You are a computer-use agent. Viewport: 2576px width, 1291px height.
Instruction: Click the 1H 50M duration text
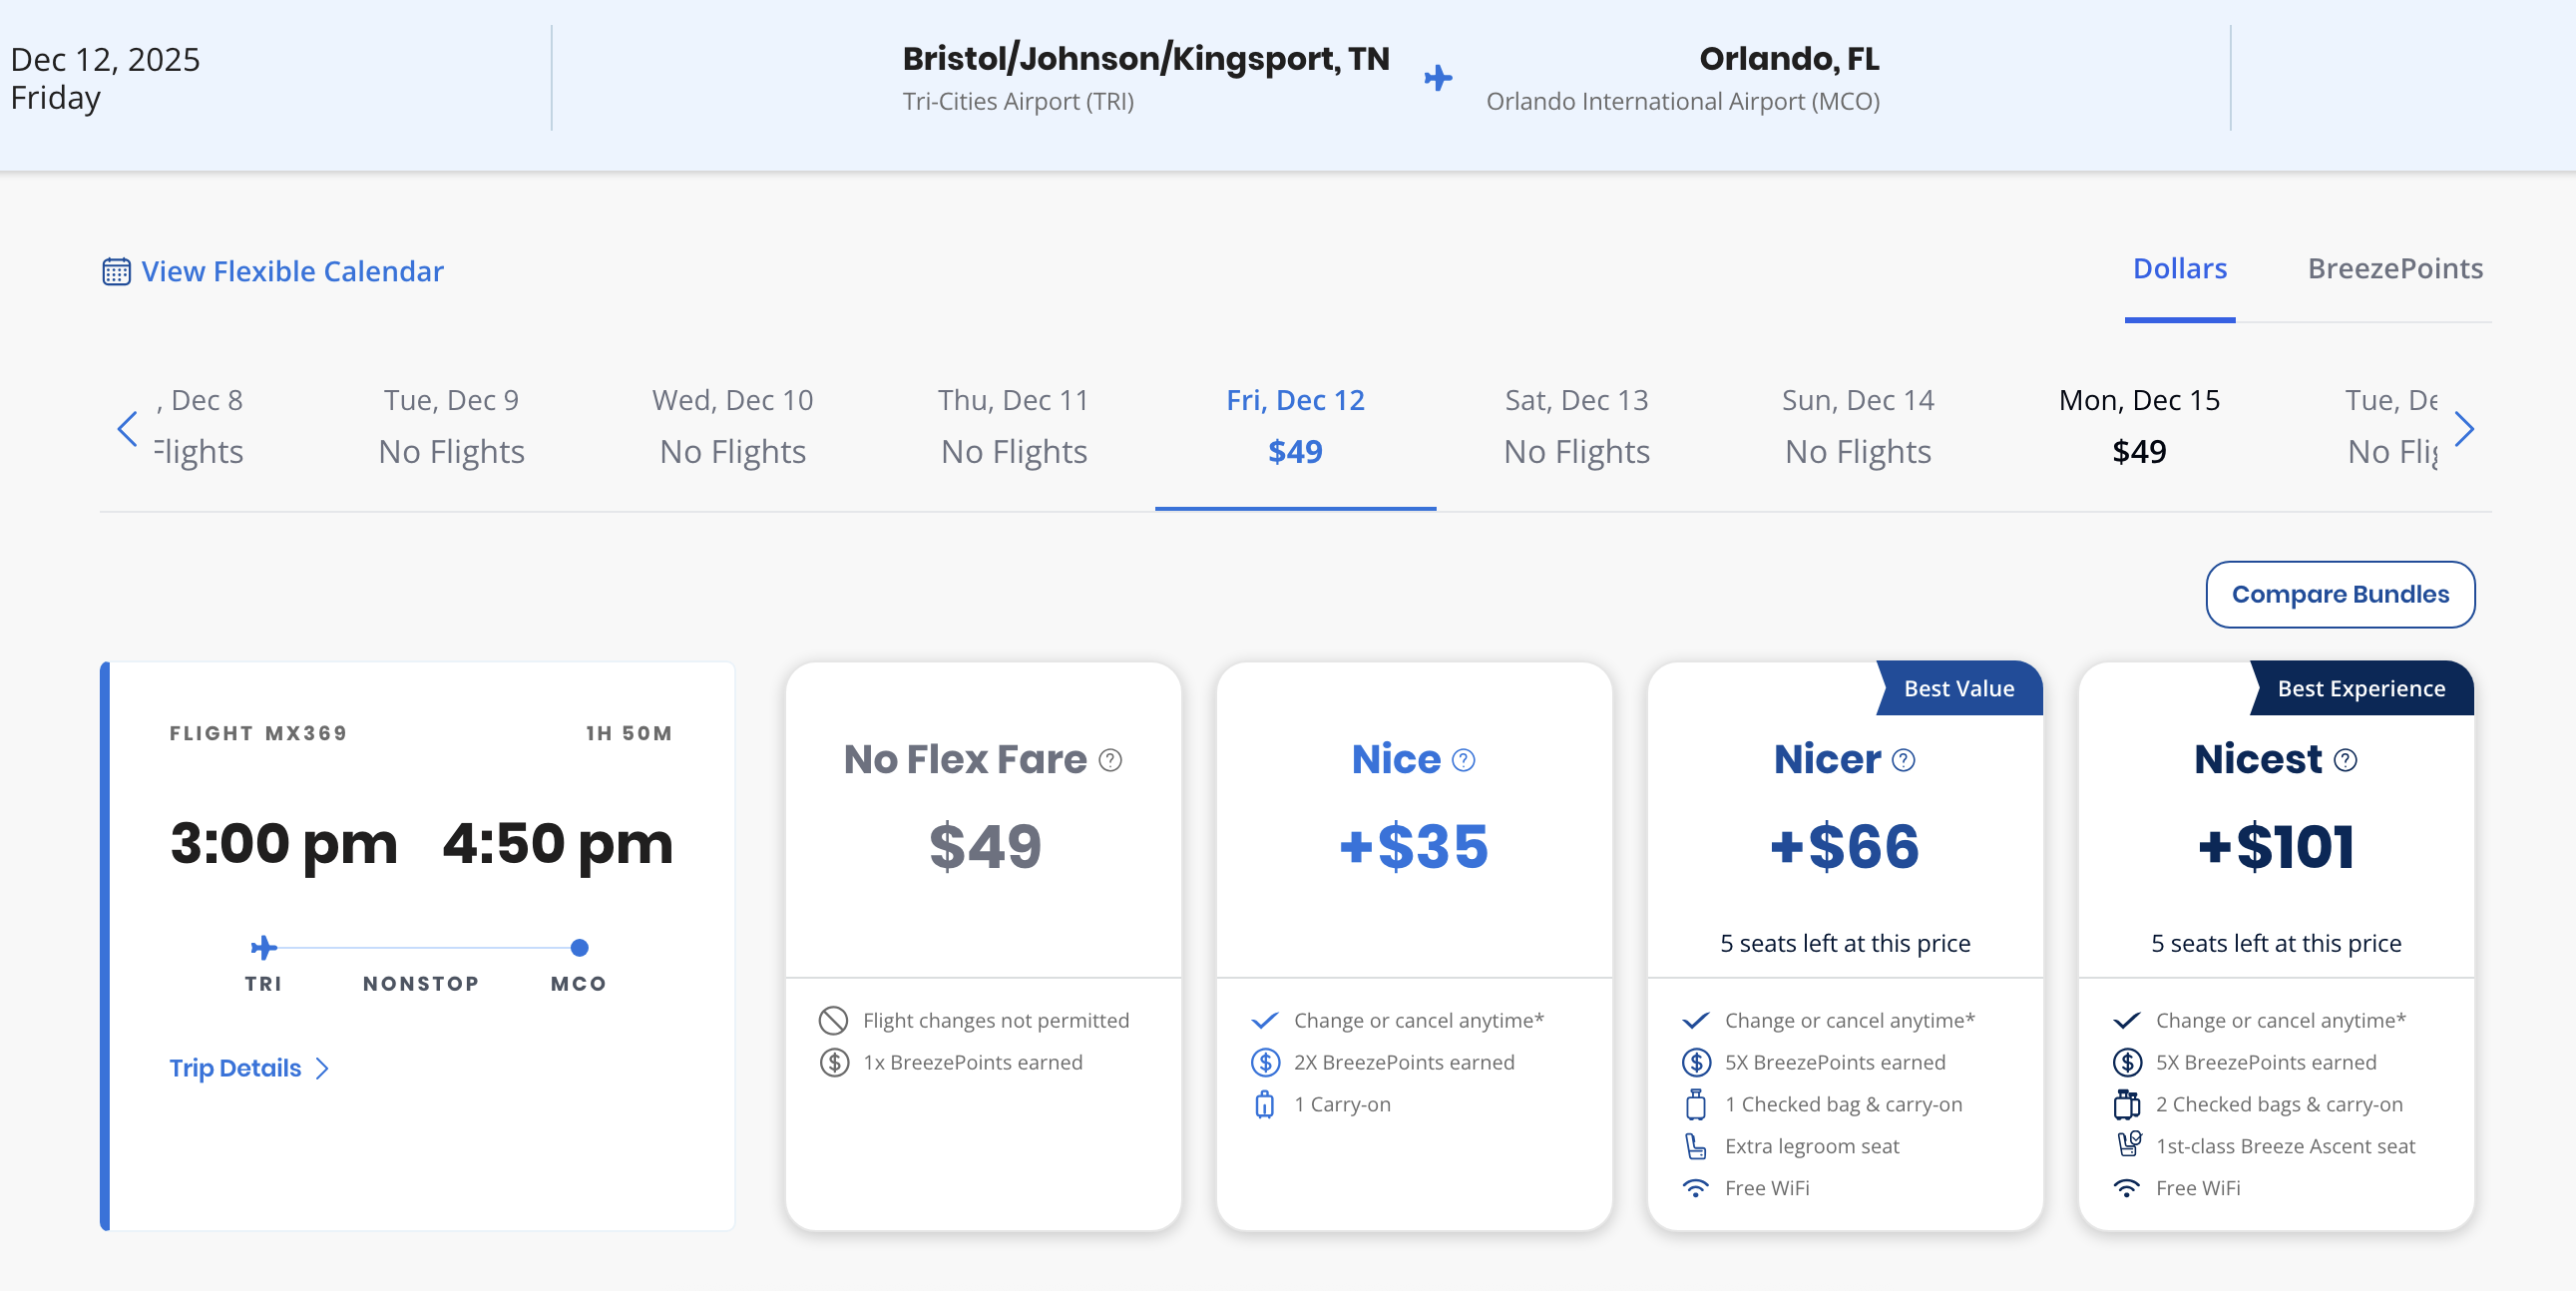tap(629, 733)
